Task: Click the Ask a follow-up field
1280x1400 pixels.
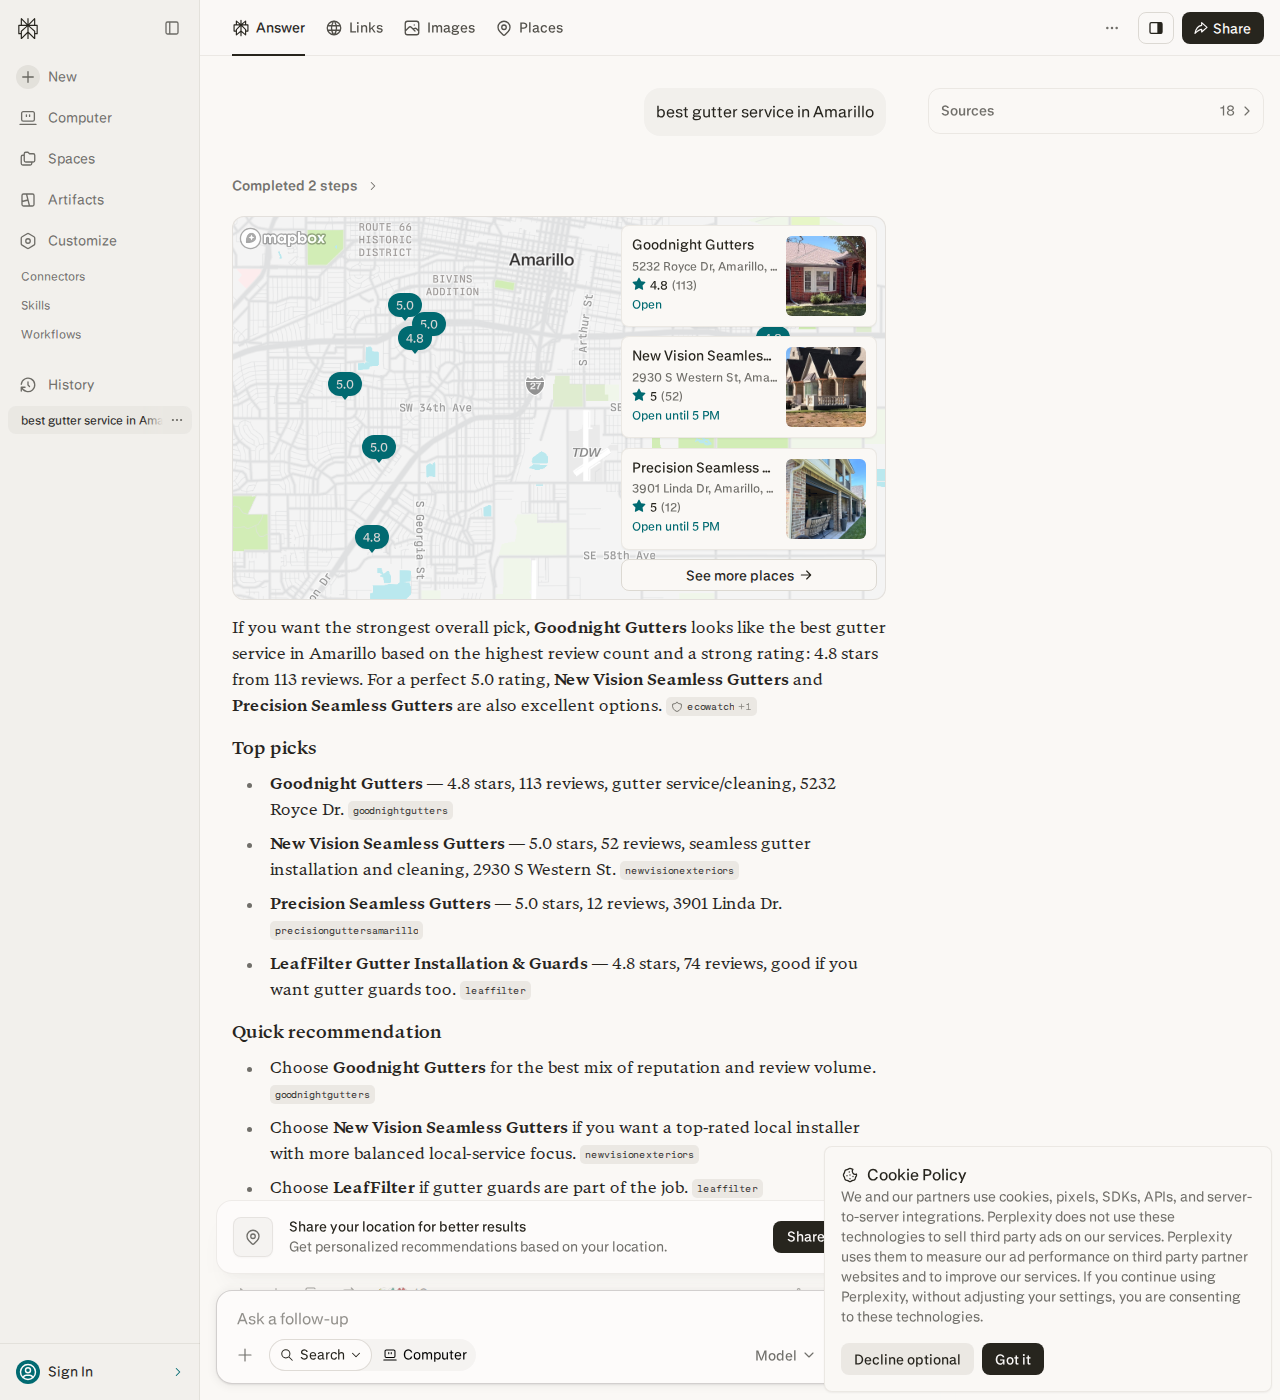Action: (520, 1319)
